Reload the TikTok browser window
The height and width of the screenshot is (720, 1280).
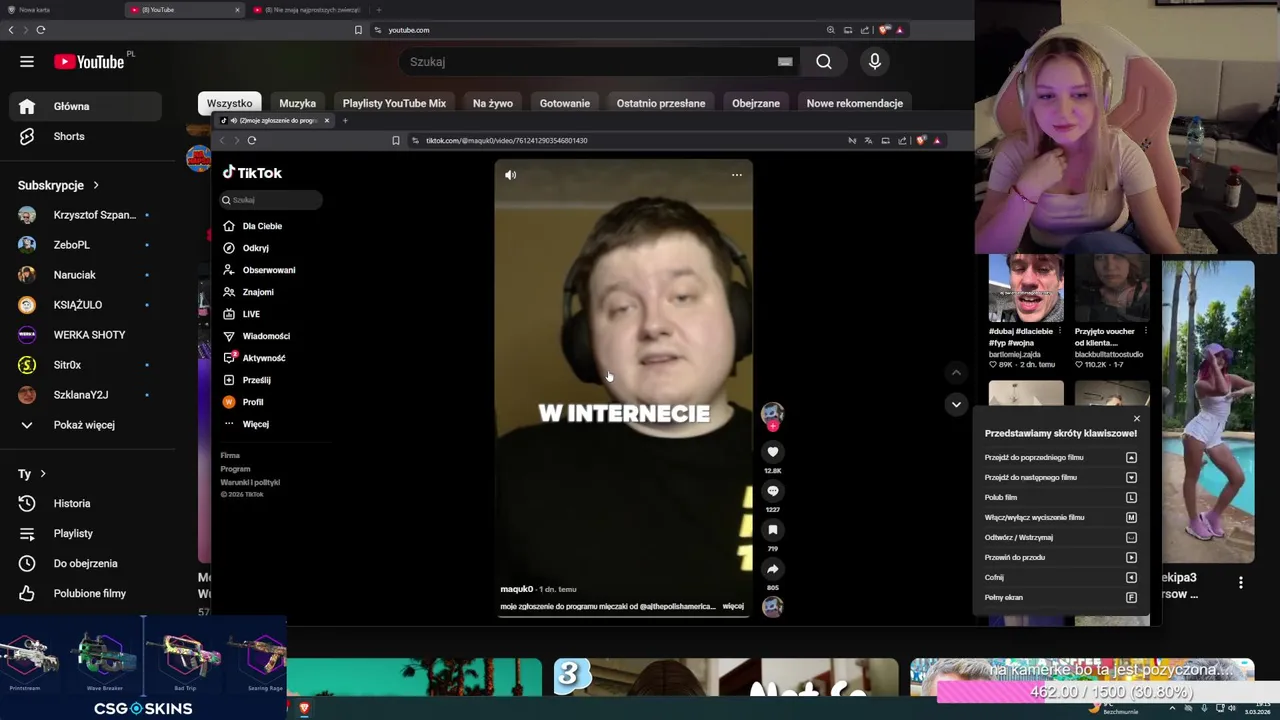252,141
